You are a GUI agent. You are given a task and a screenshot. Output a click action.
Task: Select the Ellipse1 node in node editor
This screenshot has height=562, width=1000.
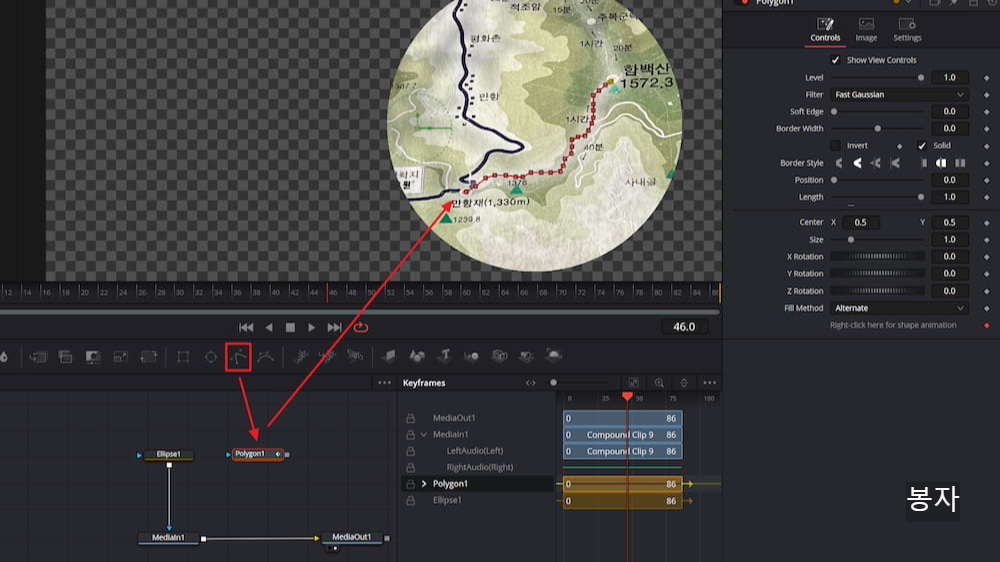pos(168,454)
